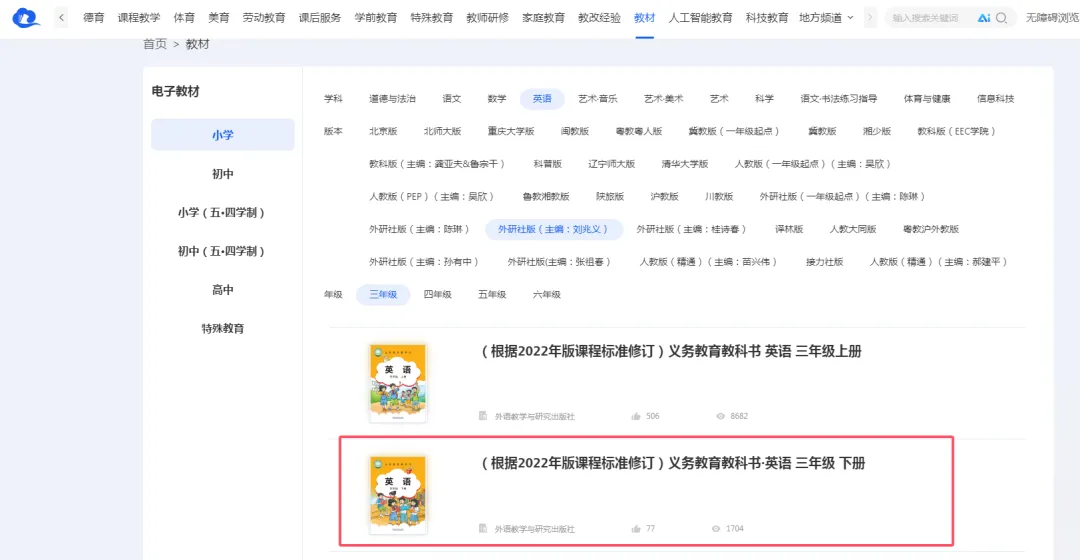This screenshot has height=560, width=1080.
Task: Open the 三年级上册 textbook cover thumbnail
Action: 398,383
